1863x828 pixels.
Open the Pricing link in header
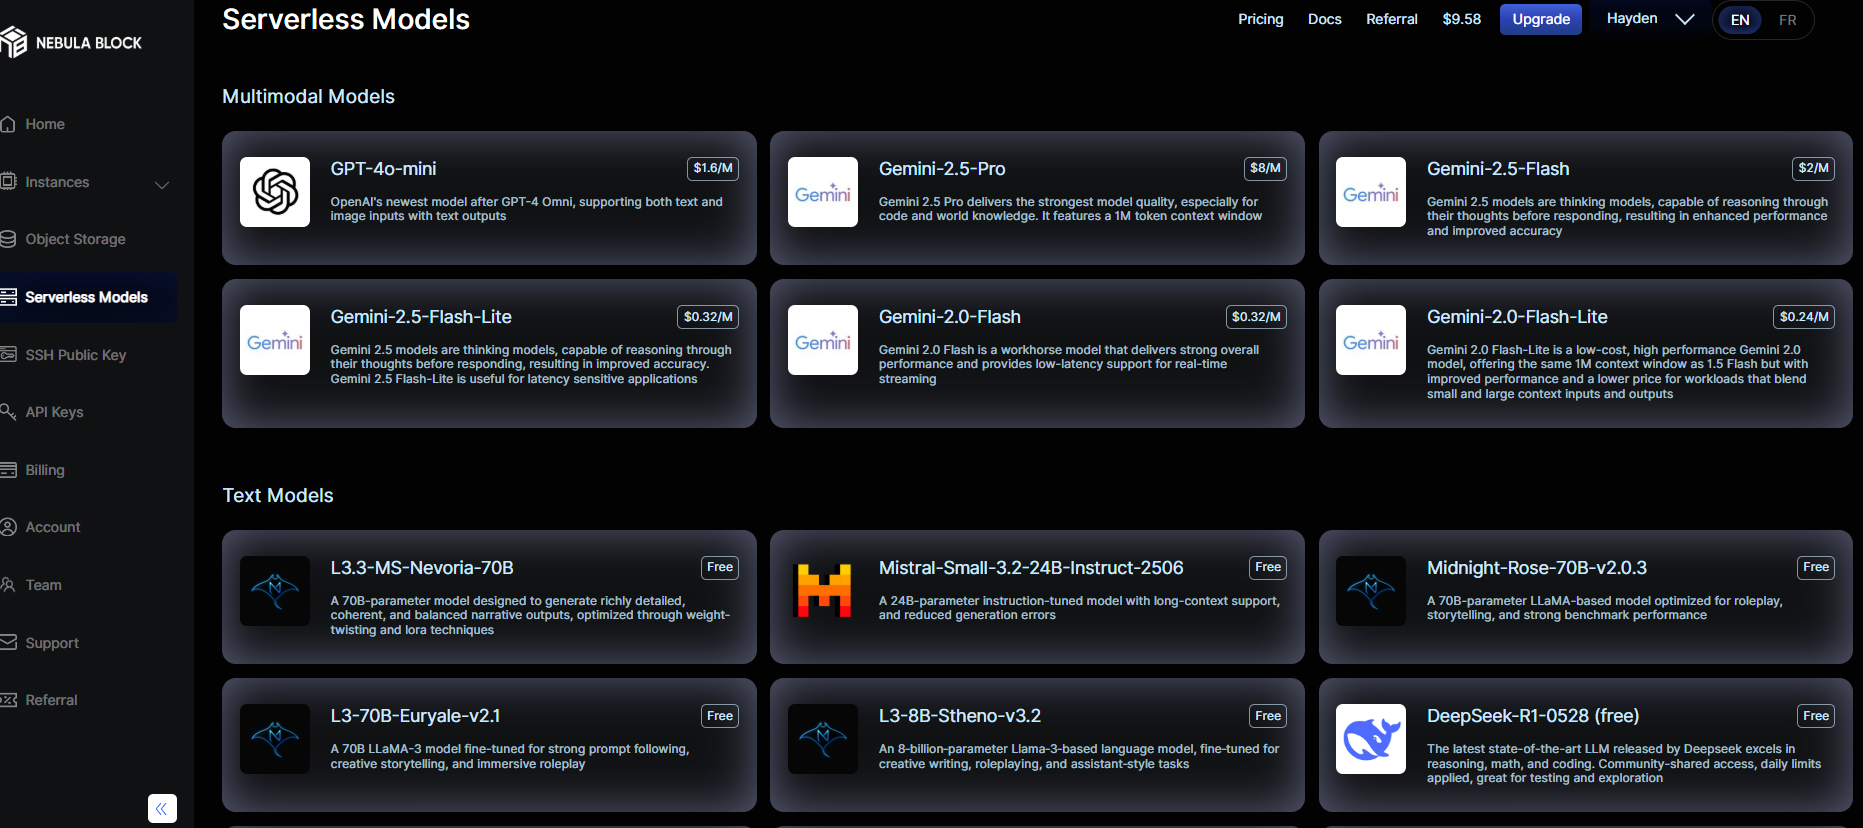pos(1260,19)
